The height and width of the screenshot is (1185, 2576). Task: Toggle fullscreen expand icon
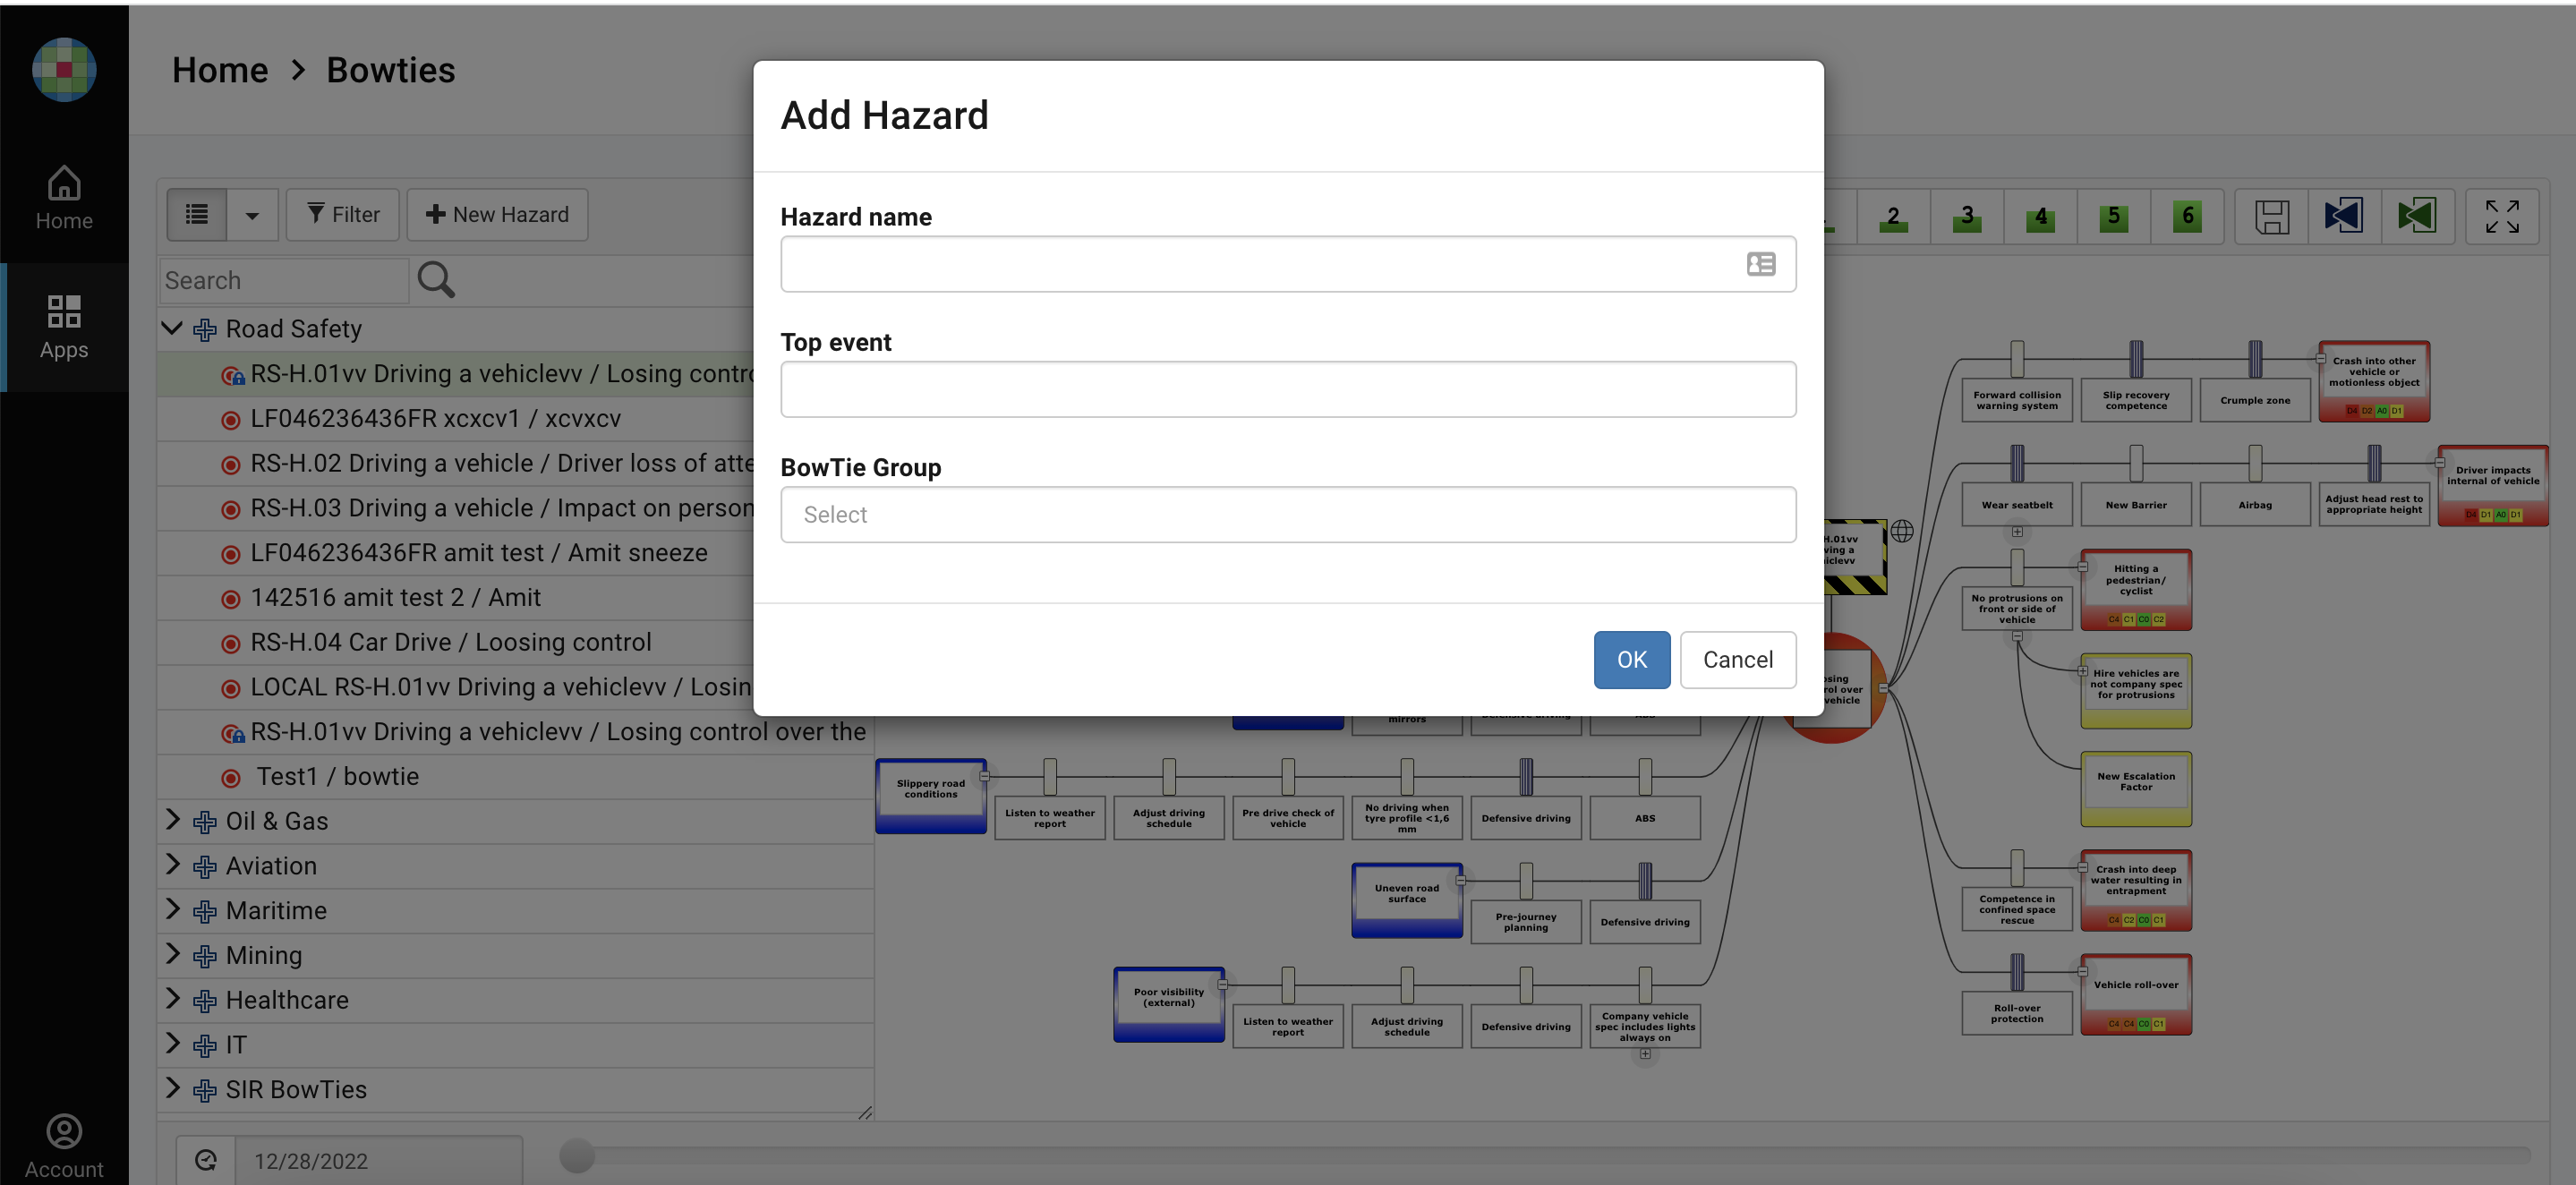(2501, 216)
